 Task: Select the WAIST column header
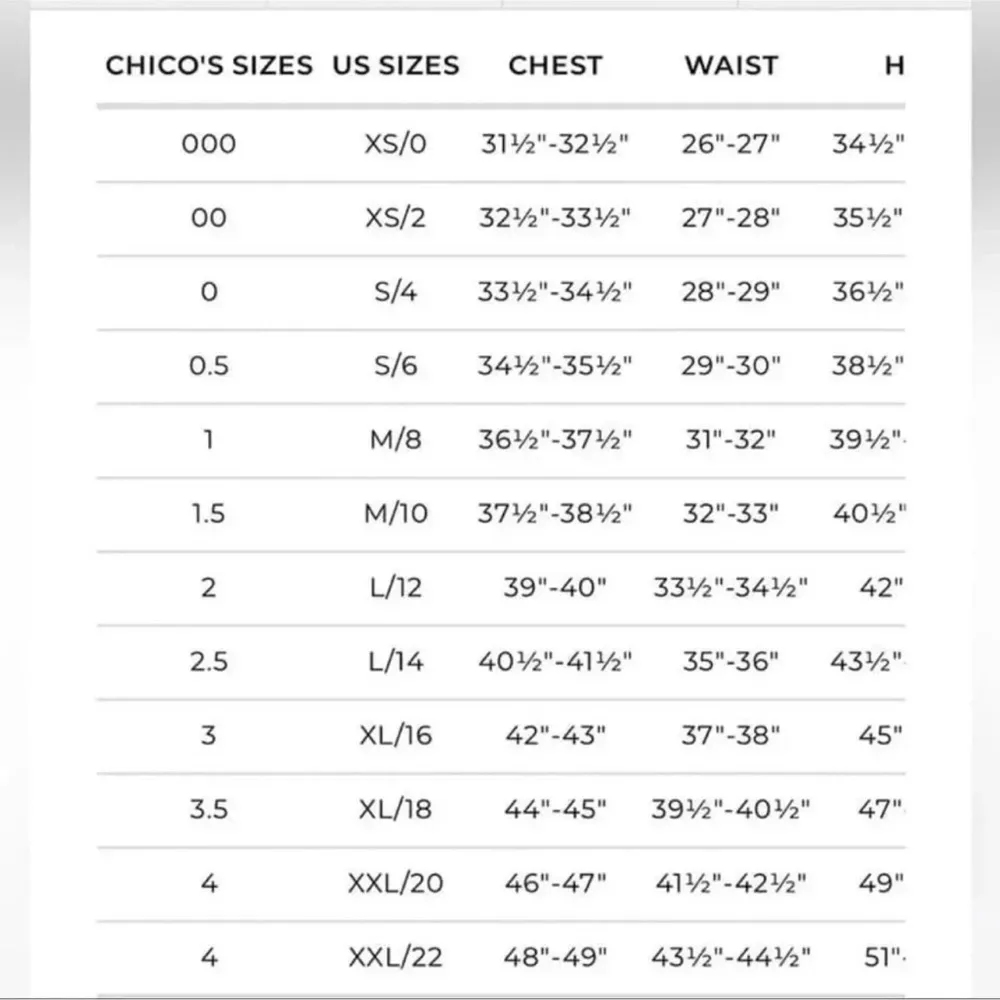731,66
